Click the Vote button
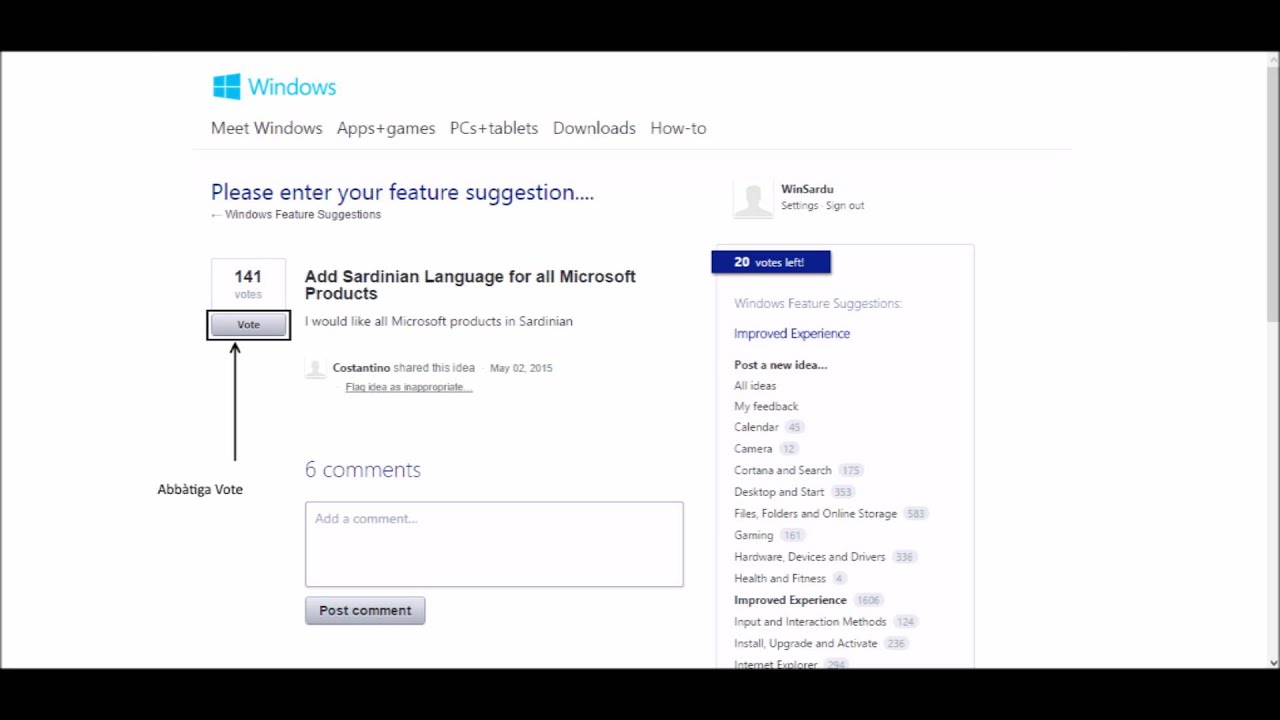Image resolution: width=1280 pixels, height=720 pixels. (x=248, y=325)
